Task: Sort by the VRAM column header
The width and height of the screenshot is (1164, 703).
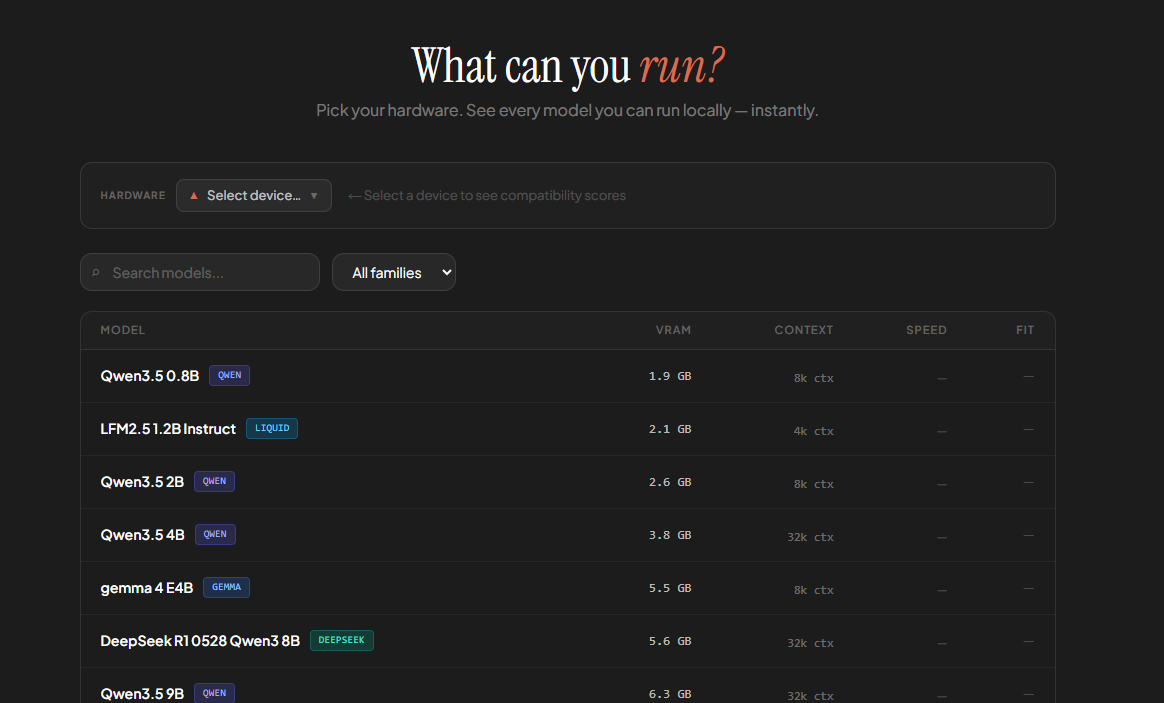Action: pyautogui.click(x=673, y=330)
